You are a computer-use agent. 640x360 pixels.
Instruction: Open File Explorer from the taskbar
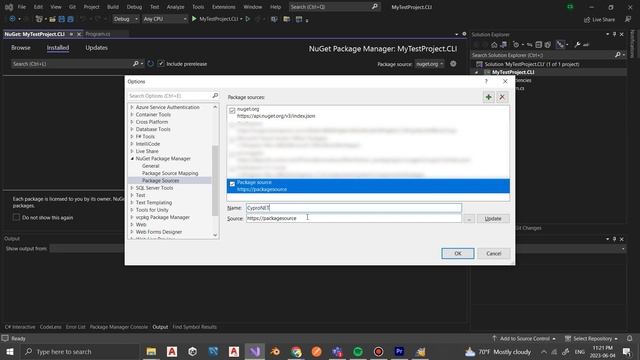point(151,351)
